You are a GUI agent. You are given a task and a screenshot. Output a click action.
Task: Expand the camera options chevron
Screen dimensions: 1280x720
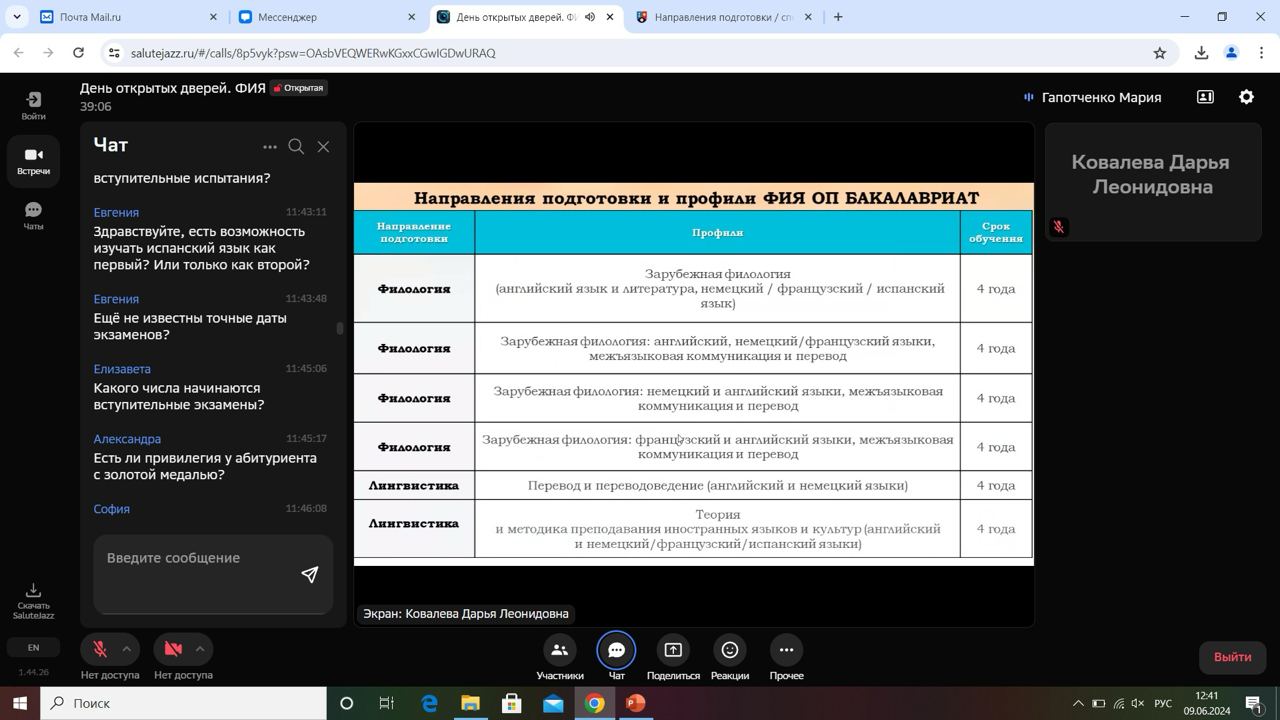pyautogui.click(x=200, y=649)
